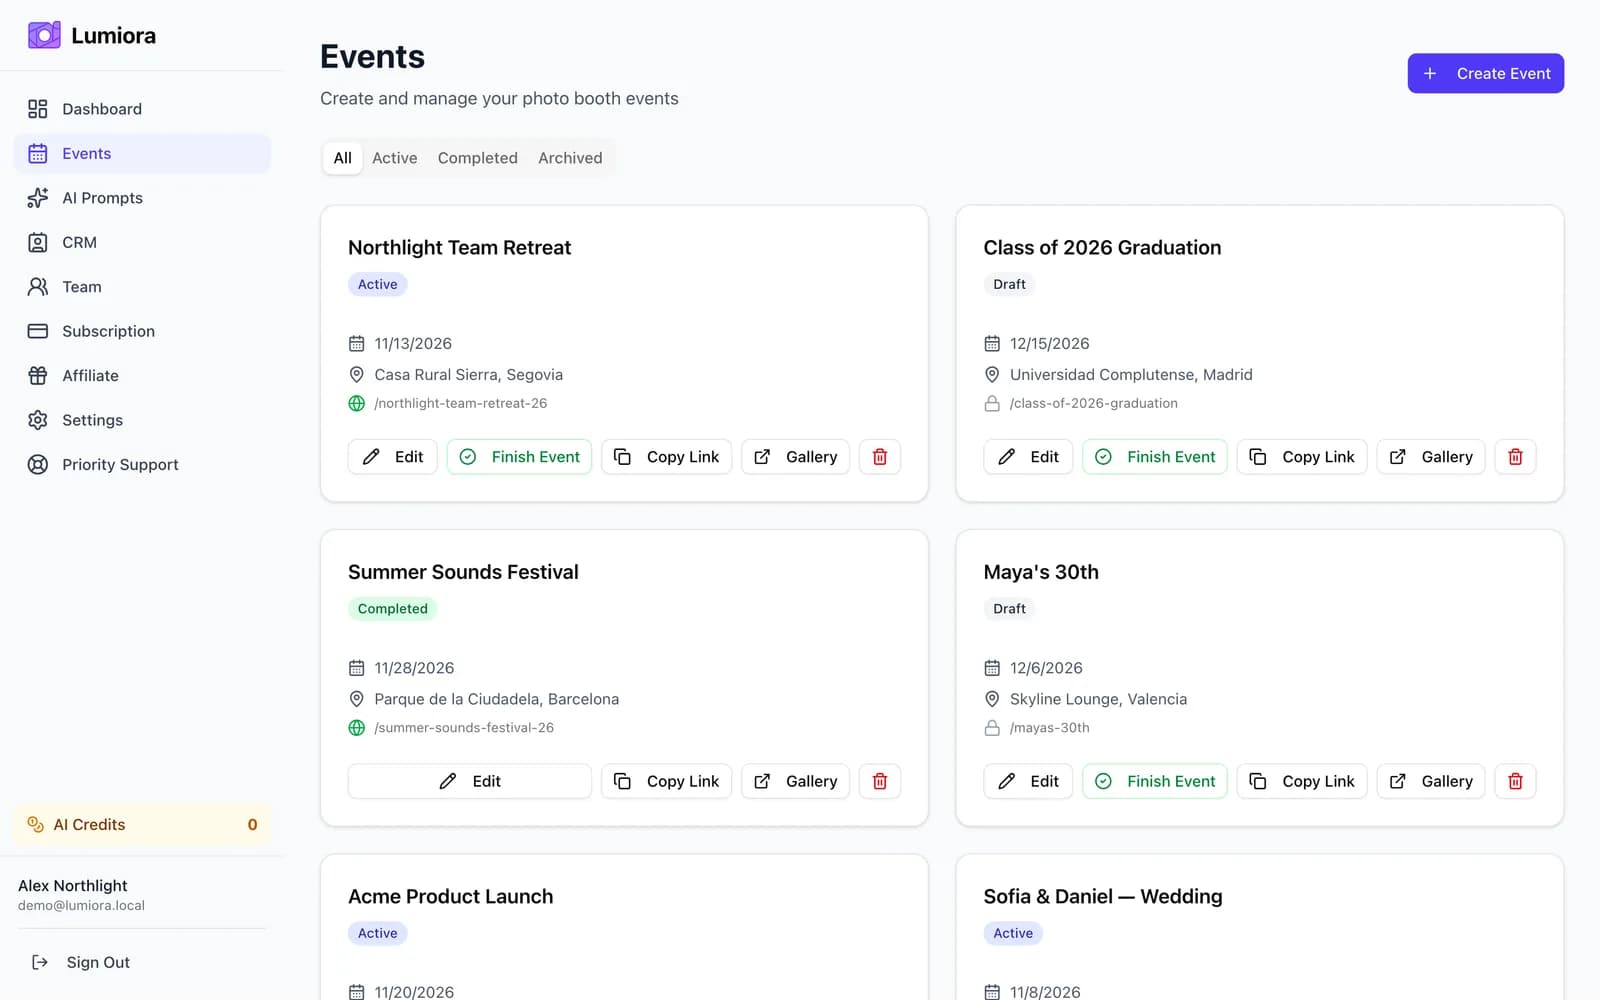The width and height of the screenshot is (1600, 1000).
Task: Open the Team page
Action: [142, 287]
